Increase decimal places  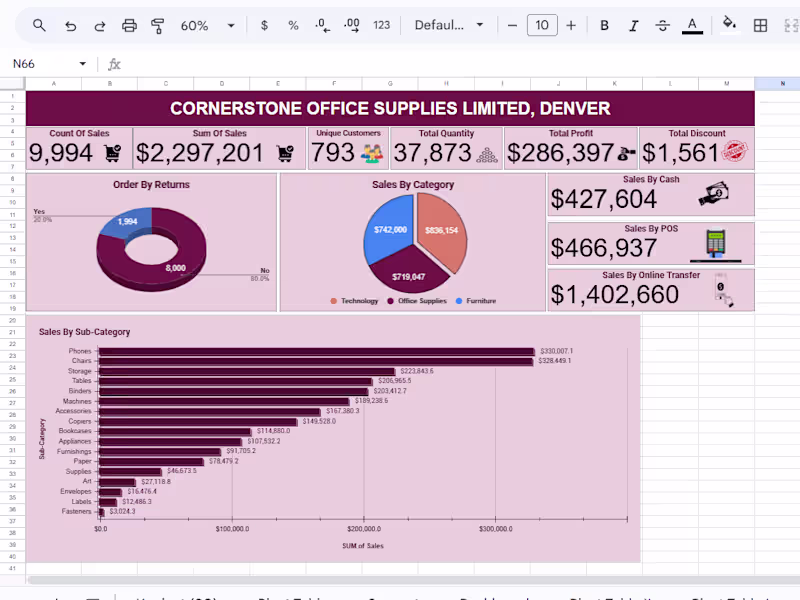(352, 25)
